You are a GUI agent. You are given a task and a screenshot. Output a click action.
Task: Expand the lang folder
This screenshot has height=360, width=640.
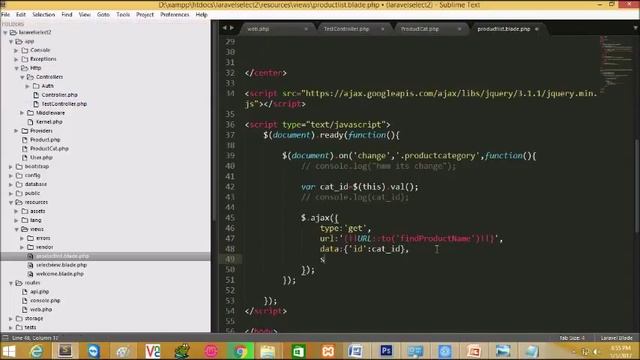(x=17, y=220)
